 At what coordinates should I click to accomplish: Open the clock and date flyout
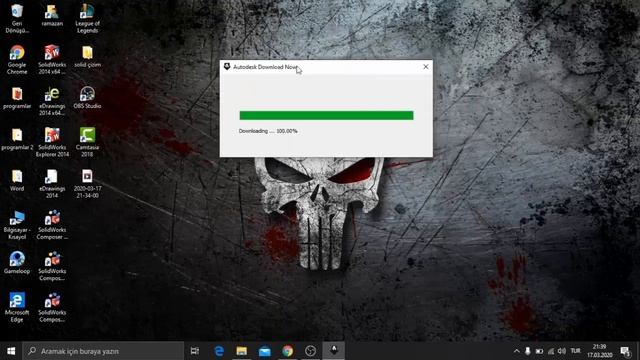click(599, 351)
